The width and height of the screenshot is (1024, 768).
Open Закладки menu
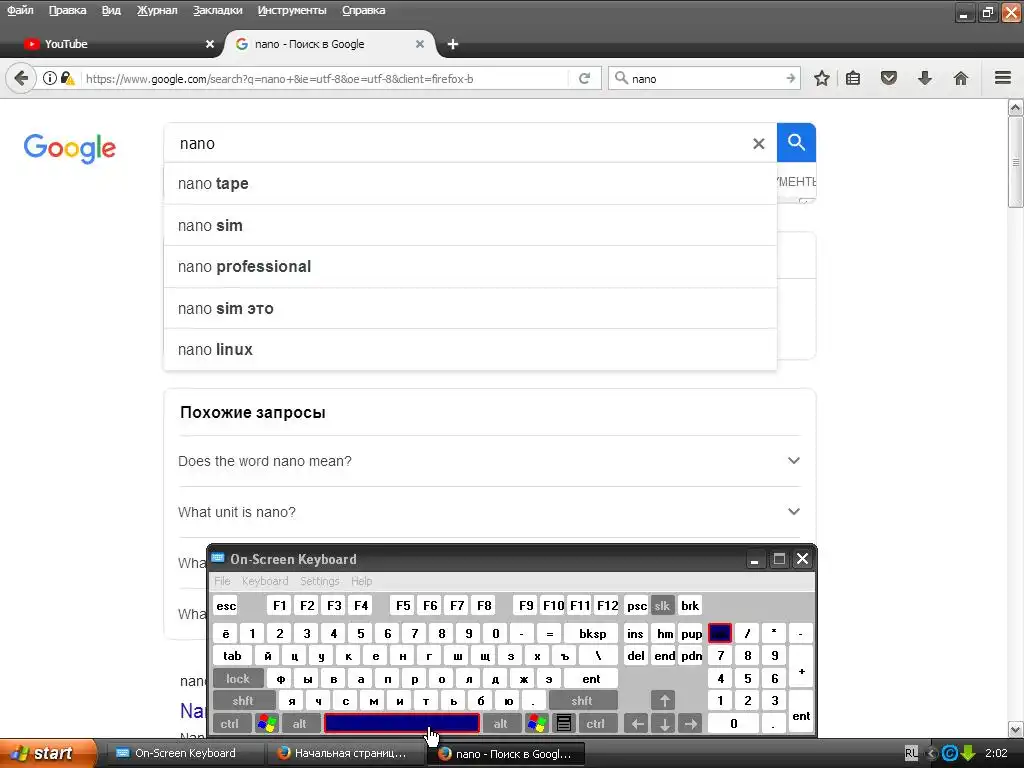coord(217,10)
